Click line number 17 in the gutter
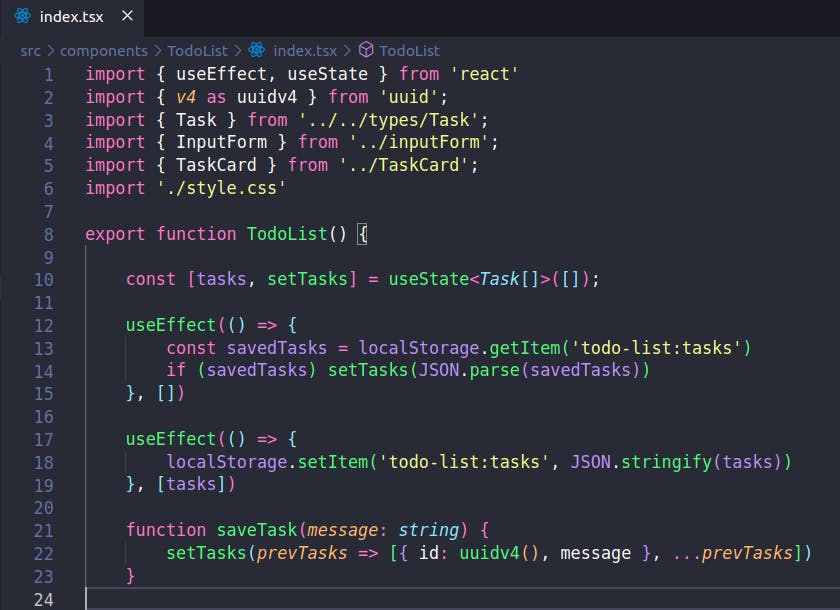Screen dimensions: 840x610 tap(44, 438)
